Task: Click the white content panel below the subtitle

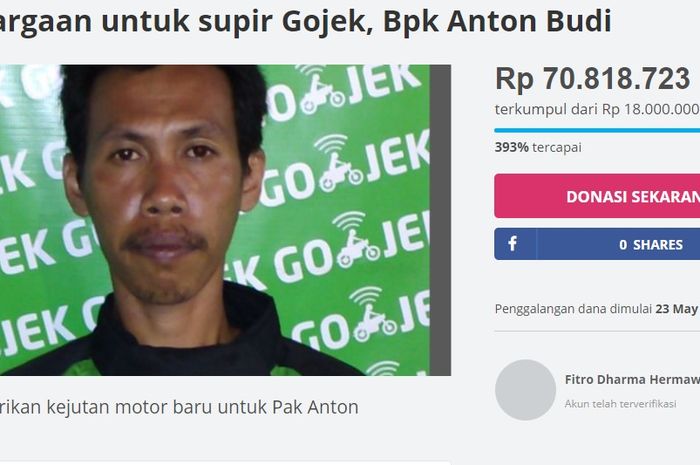Action: coord(225,463)
